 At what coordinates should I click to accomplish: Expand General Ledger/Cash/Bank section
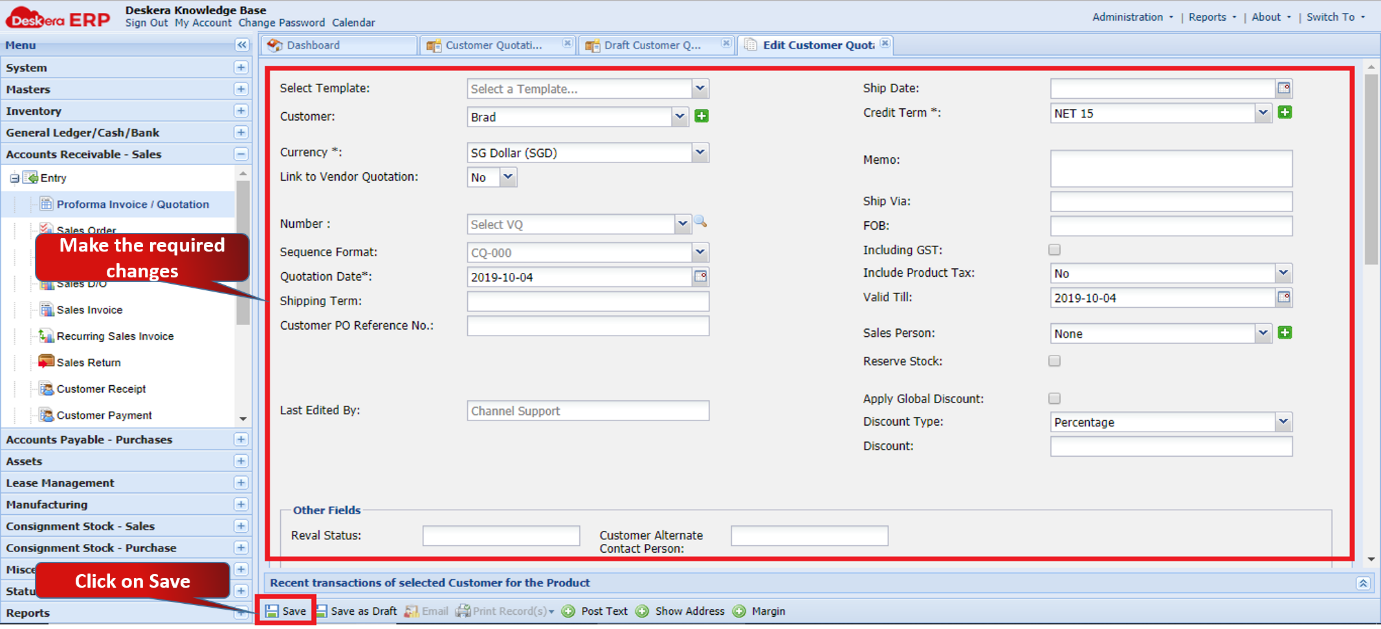pyautogui.click(x=241, y=132)
